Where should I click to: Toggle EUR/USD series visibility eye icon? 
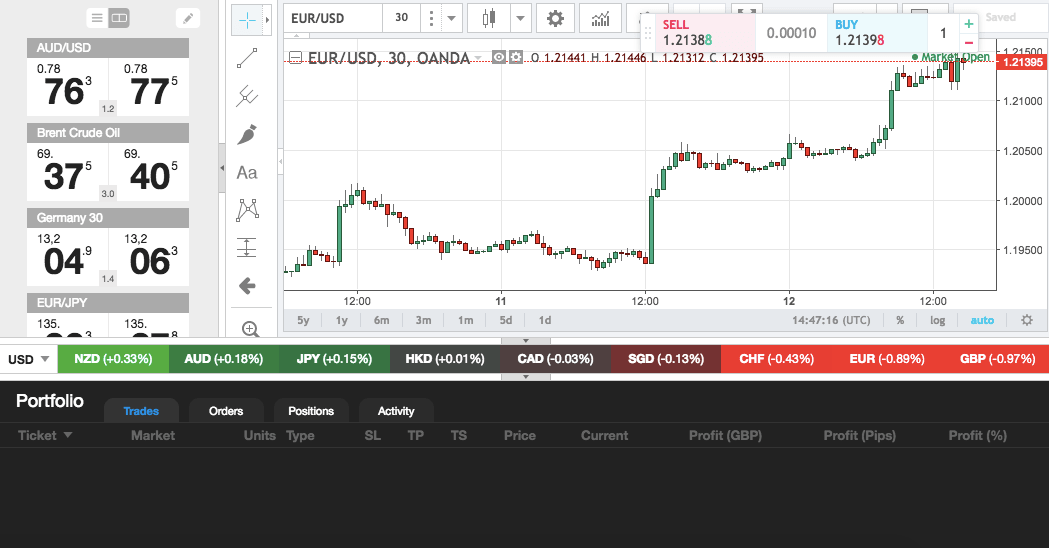pyautogui.click(x=498, y=58)
